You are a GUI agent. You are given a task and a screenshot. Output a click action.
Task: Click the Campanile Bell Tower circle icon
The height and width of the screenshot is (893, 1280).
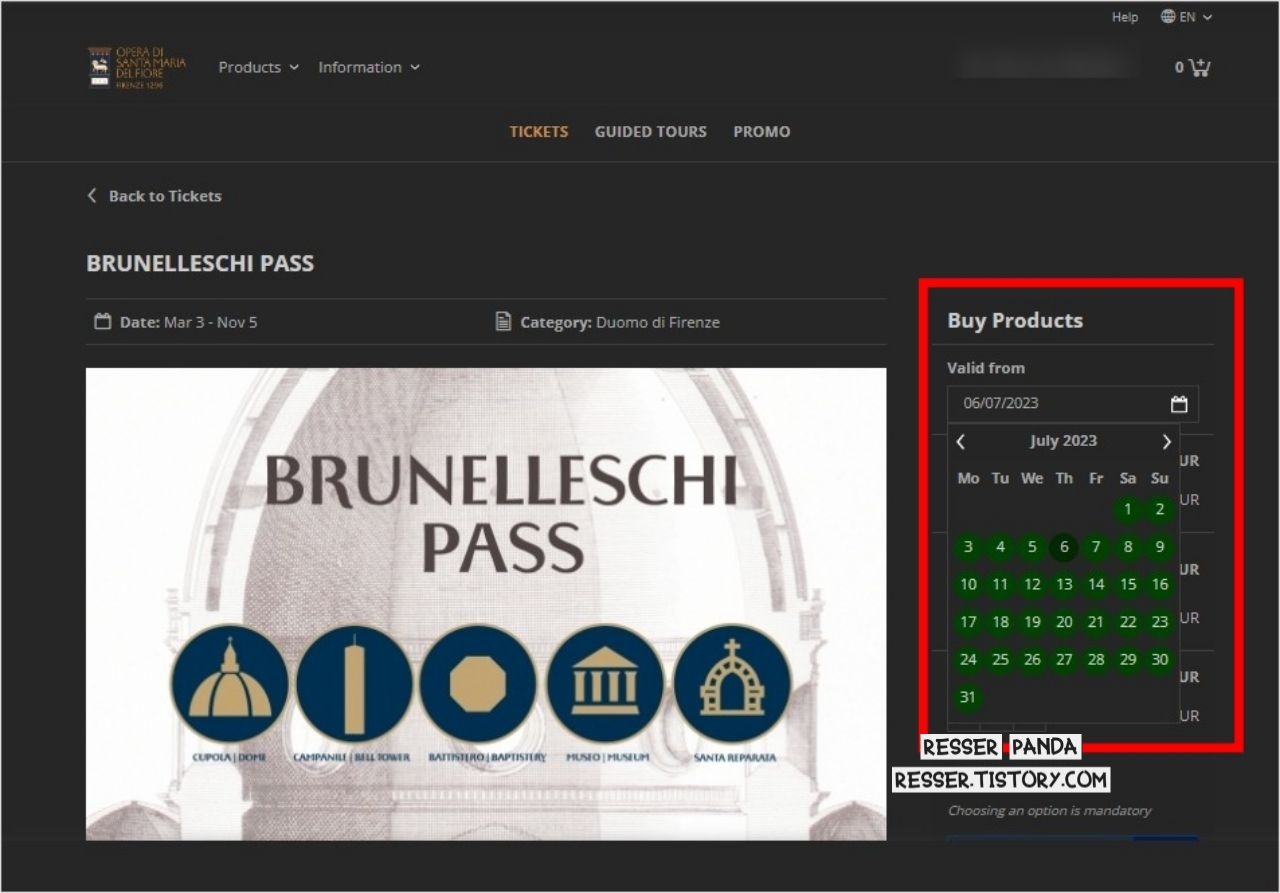coord(354,684)
